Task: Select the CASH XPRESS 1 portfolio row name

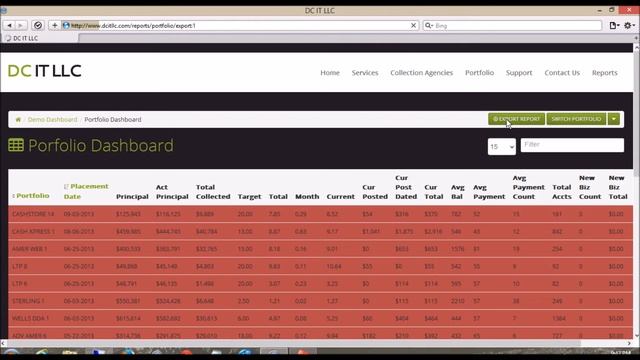Action: 33,231
